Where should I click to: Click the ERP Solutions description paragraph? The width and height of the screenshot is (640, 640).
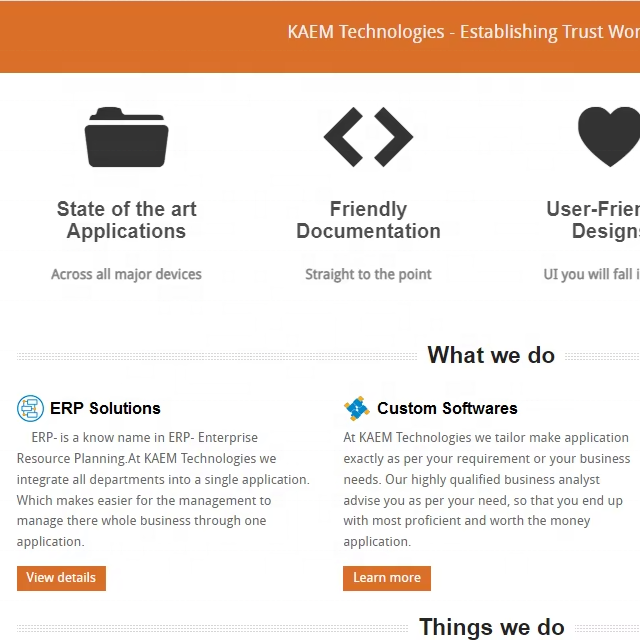(163, 489)
